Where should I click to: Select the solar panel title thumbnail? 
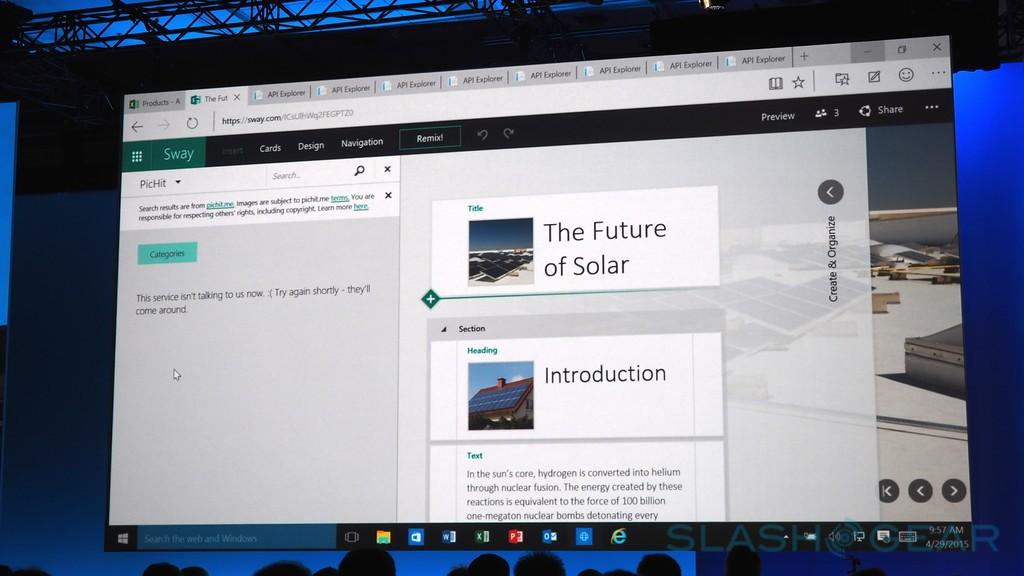pos(501,252)
